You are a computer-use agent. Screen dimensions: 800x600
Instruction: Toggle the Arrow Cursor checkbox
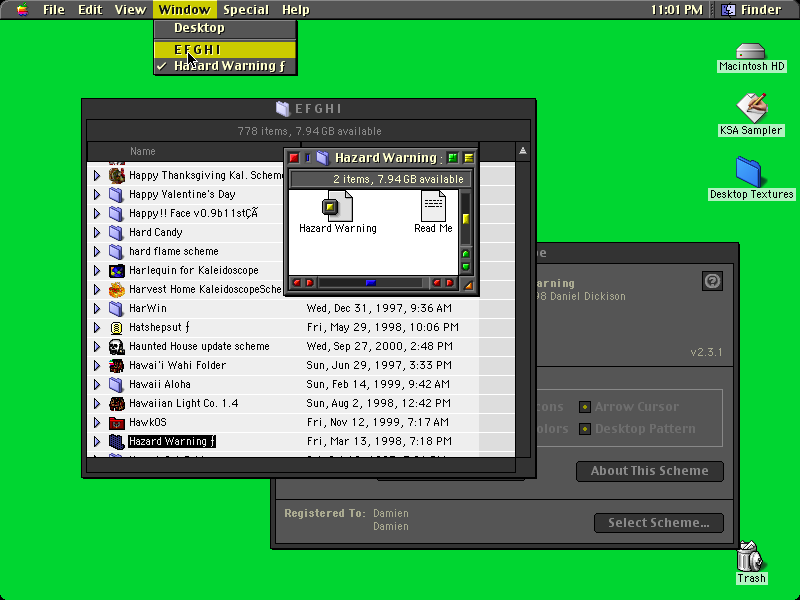[585, 407]
